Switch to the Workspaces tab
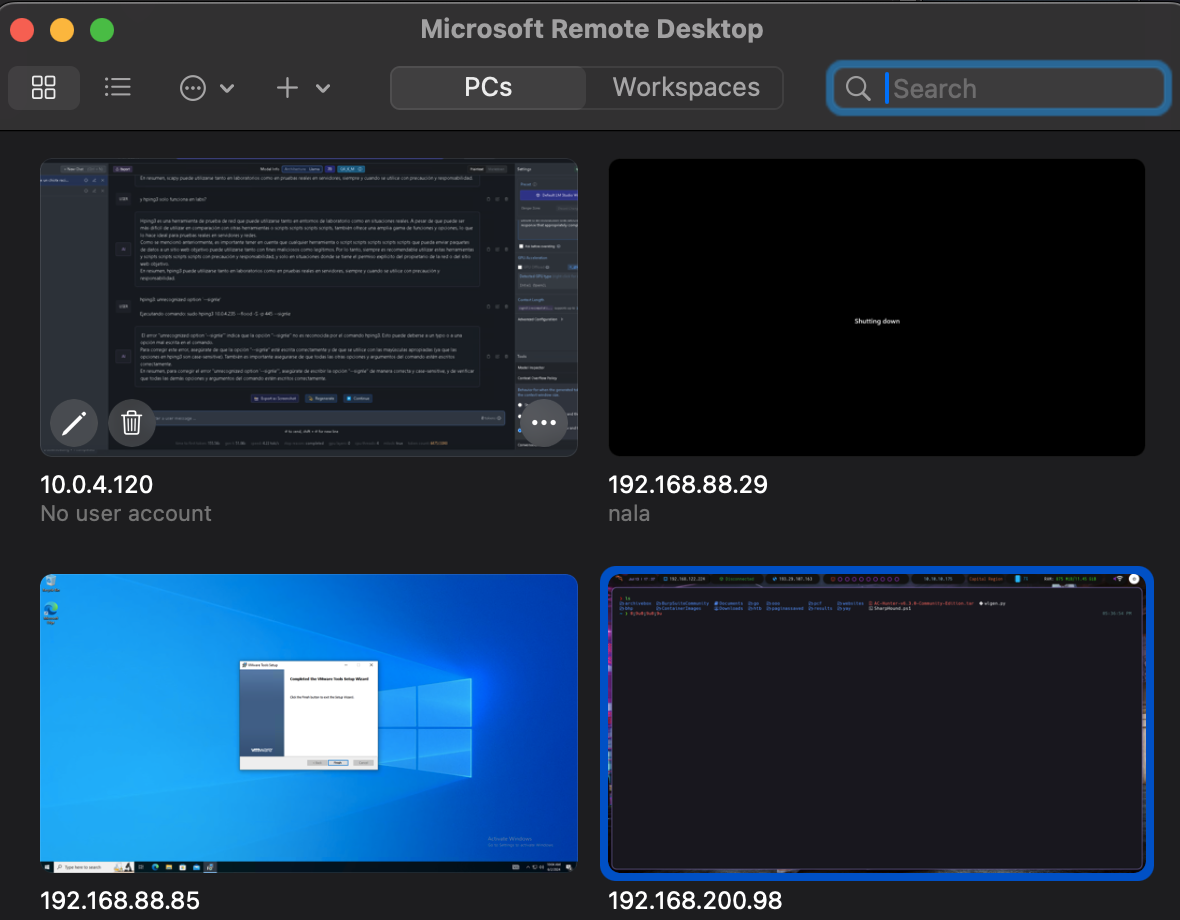 coord(685,88)
